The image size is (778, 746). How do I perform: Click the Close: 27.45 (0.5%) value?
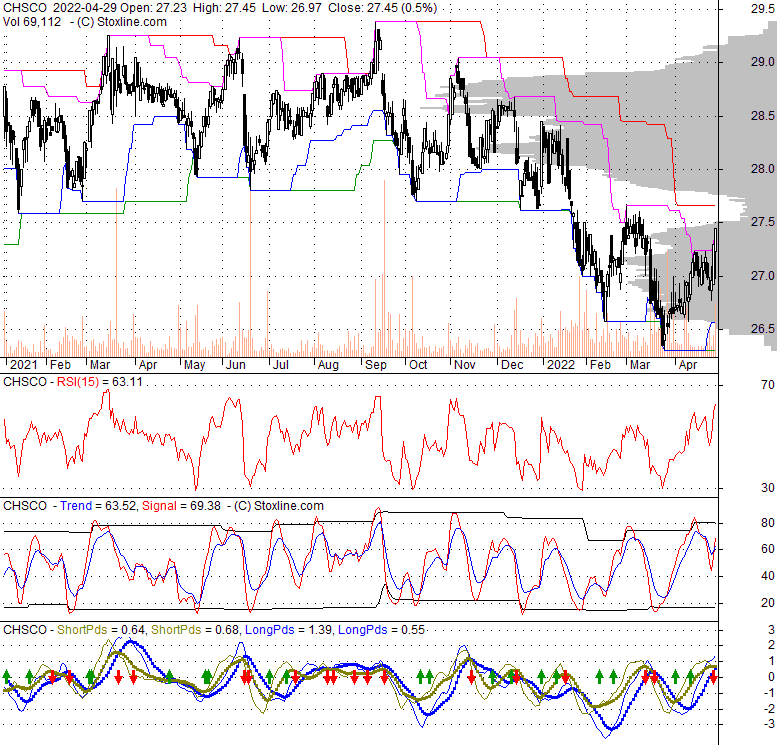click(382, 8)
